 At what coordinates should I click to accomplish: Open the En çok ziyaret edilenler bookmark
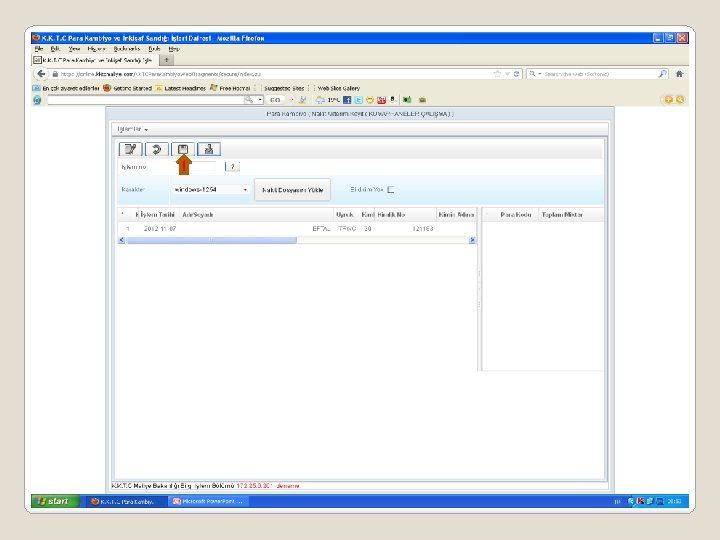click(67, 88)
